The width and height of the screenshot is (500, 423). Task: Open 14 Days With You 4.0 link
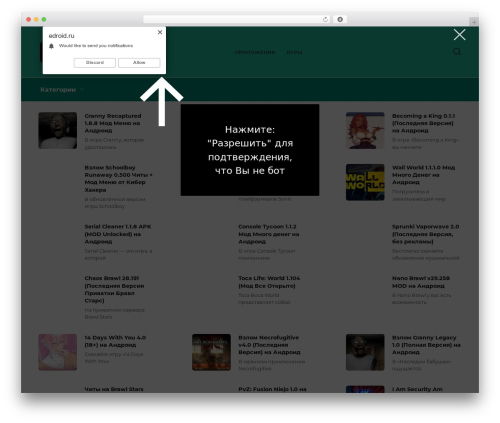[115, 341]
